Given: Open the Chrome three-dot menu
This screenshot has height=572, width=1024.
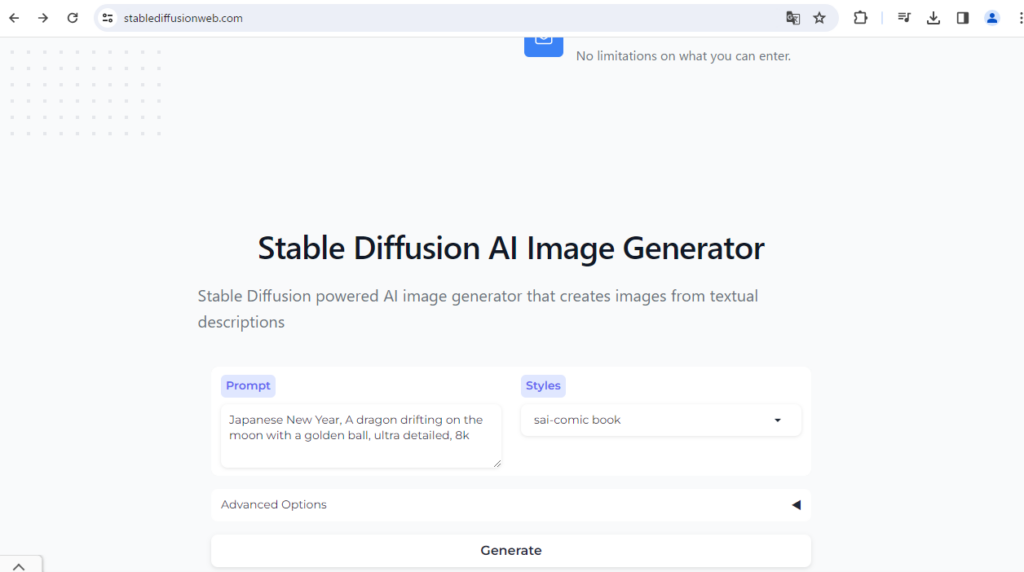Looking at the screenshot, I should pos(1019,18).
